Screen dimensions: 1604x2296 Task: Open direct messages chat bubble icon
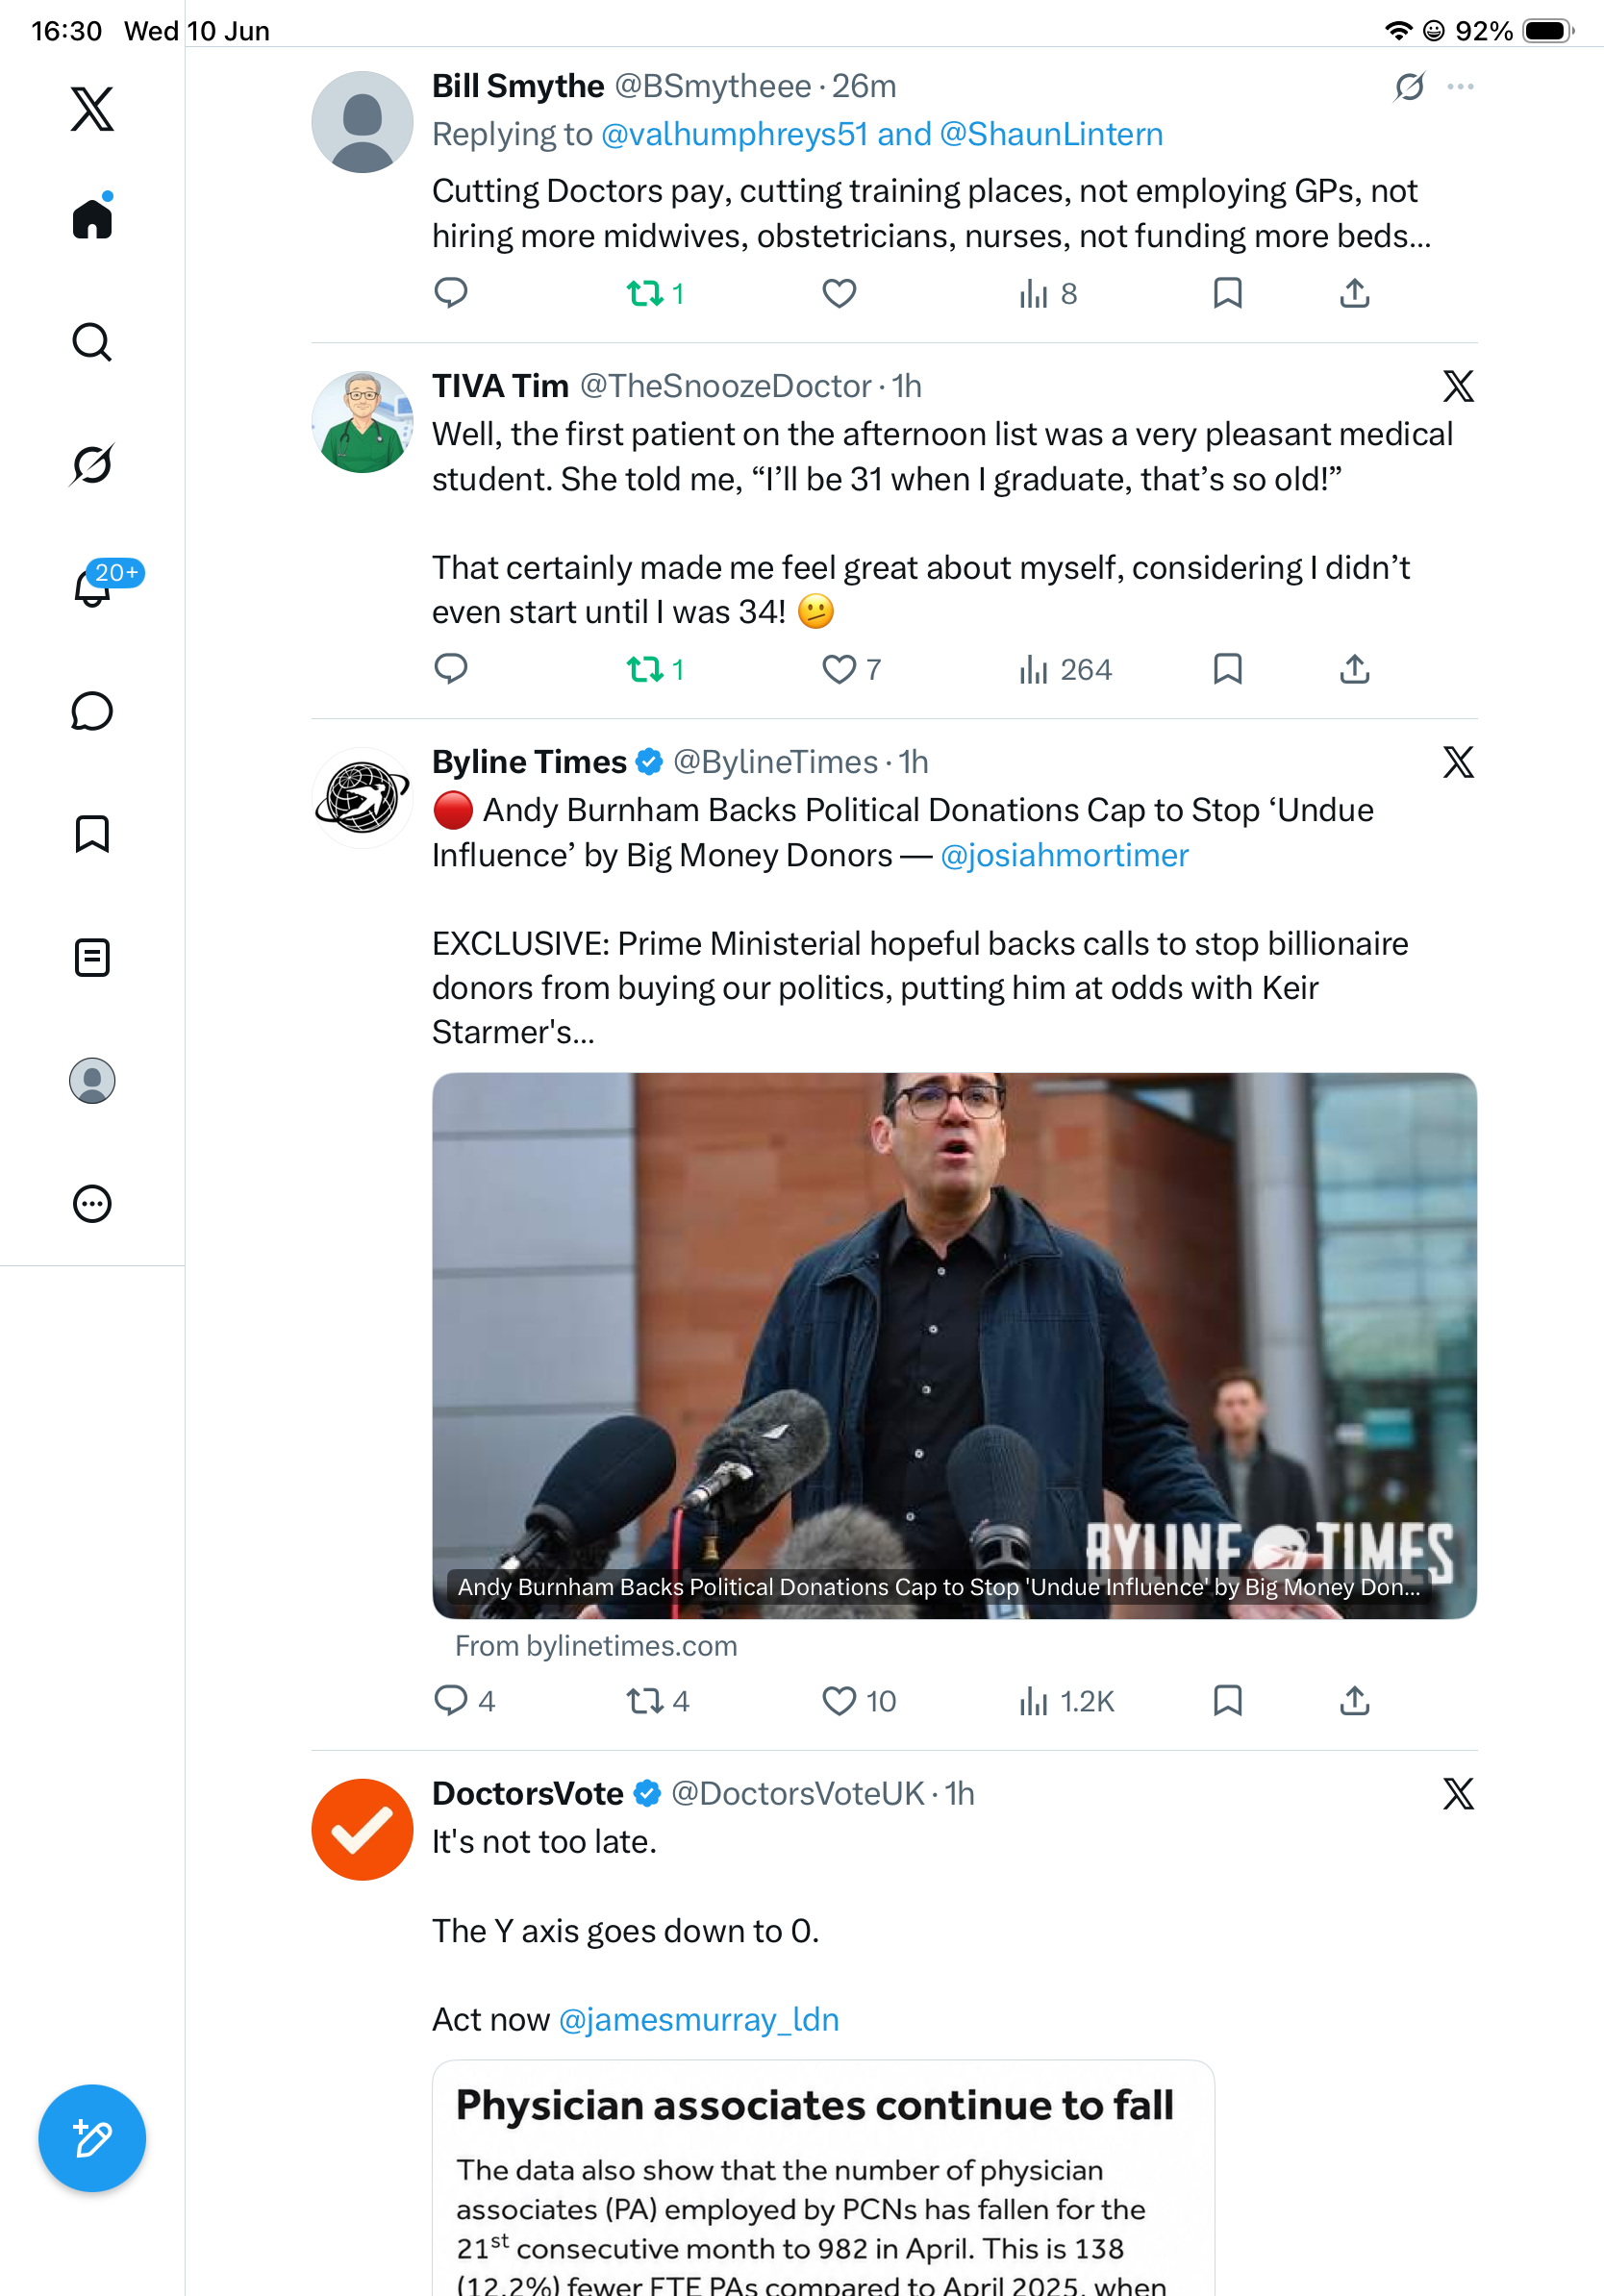[x=92, y=711]
